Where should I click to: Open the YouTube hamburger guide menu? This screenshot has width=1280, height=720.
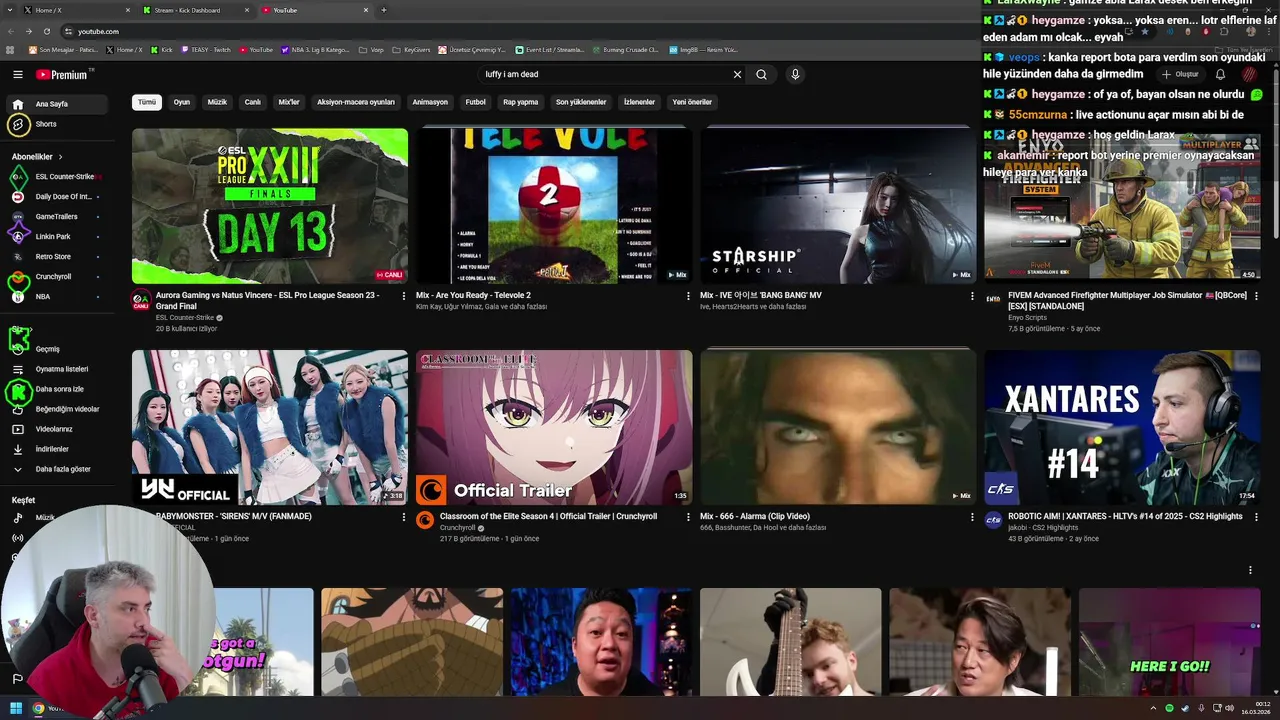tap(18, 74)
